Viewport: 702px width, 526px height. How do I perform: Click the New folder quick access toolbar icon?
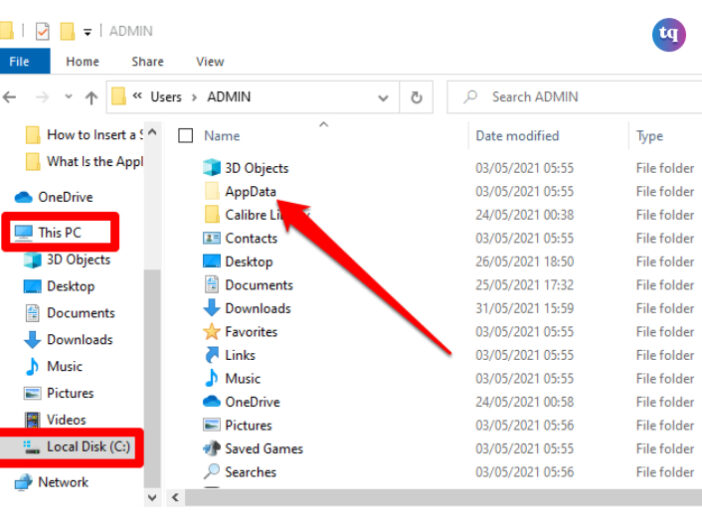(x=67, y=31)
